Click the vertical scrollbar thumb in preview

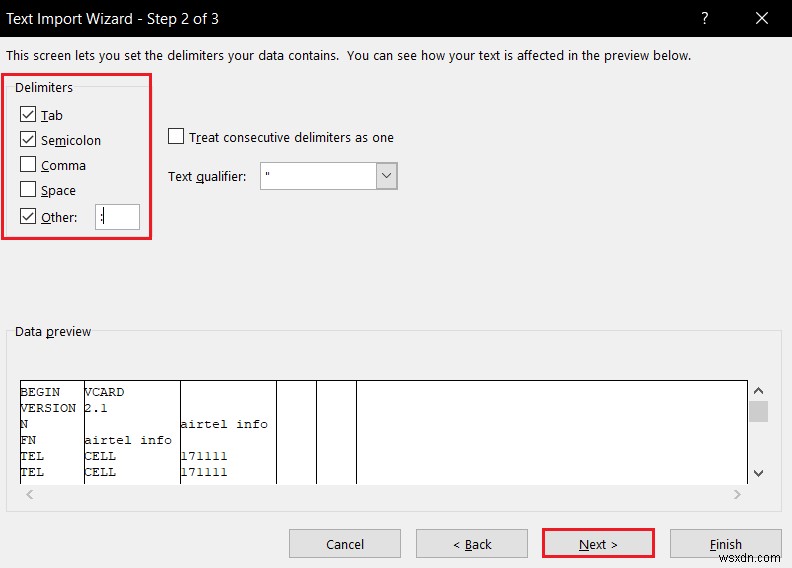(x=758, y=411)
